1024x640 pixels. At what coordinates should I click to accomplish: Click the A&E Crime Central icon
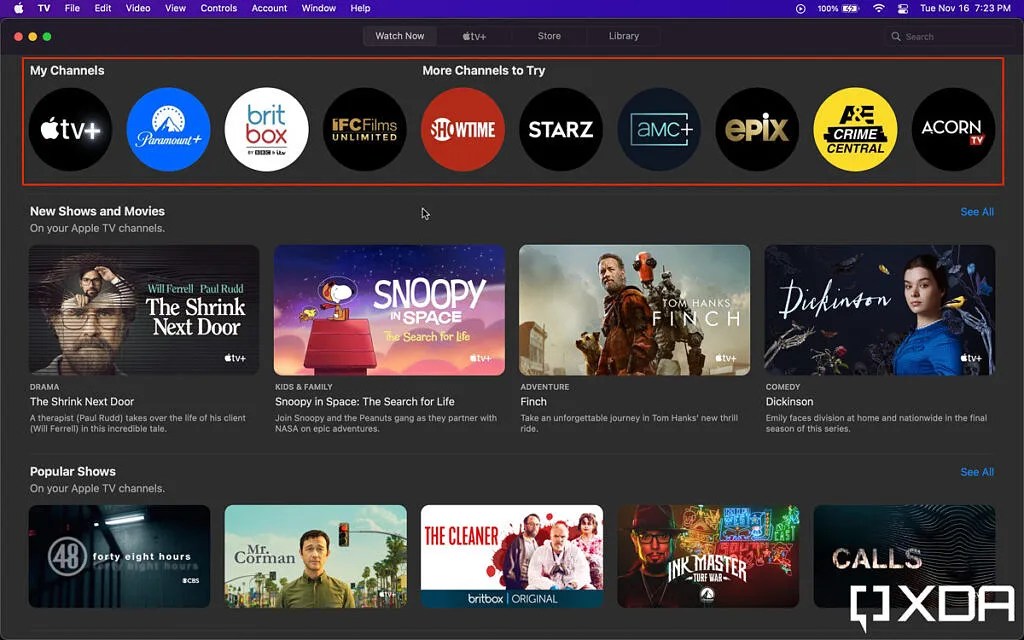pyautogui.click(x=855, y=129)
